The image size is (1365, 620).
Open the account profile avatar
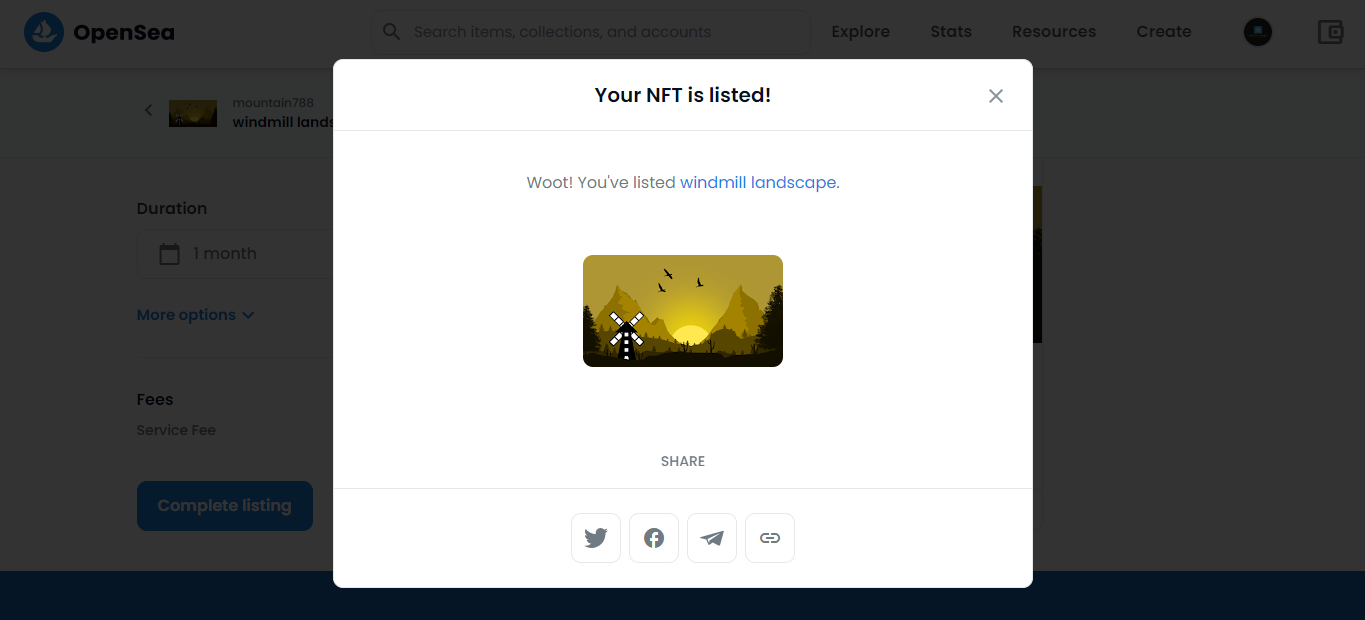(1258, 32)
